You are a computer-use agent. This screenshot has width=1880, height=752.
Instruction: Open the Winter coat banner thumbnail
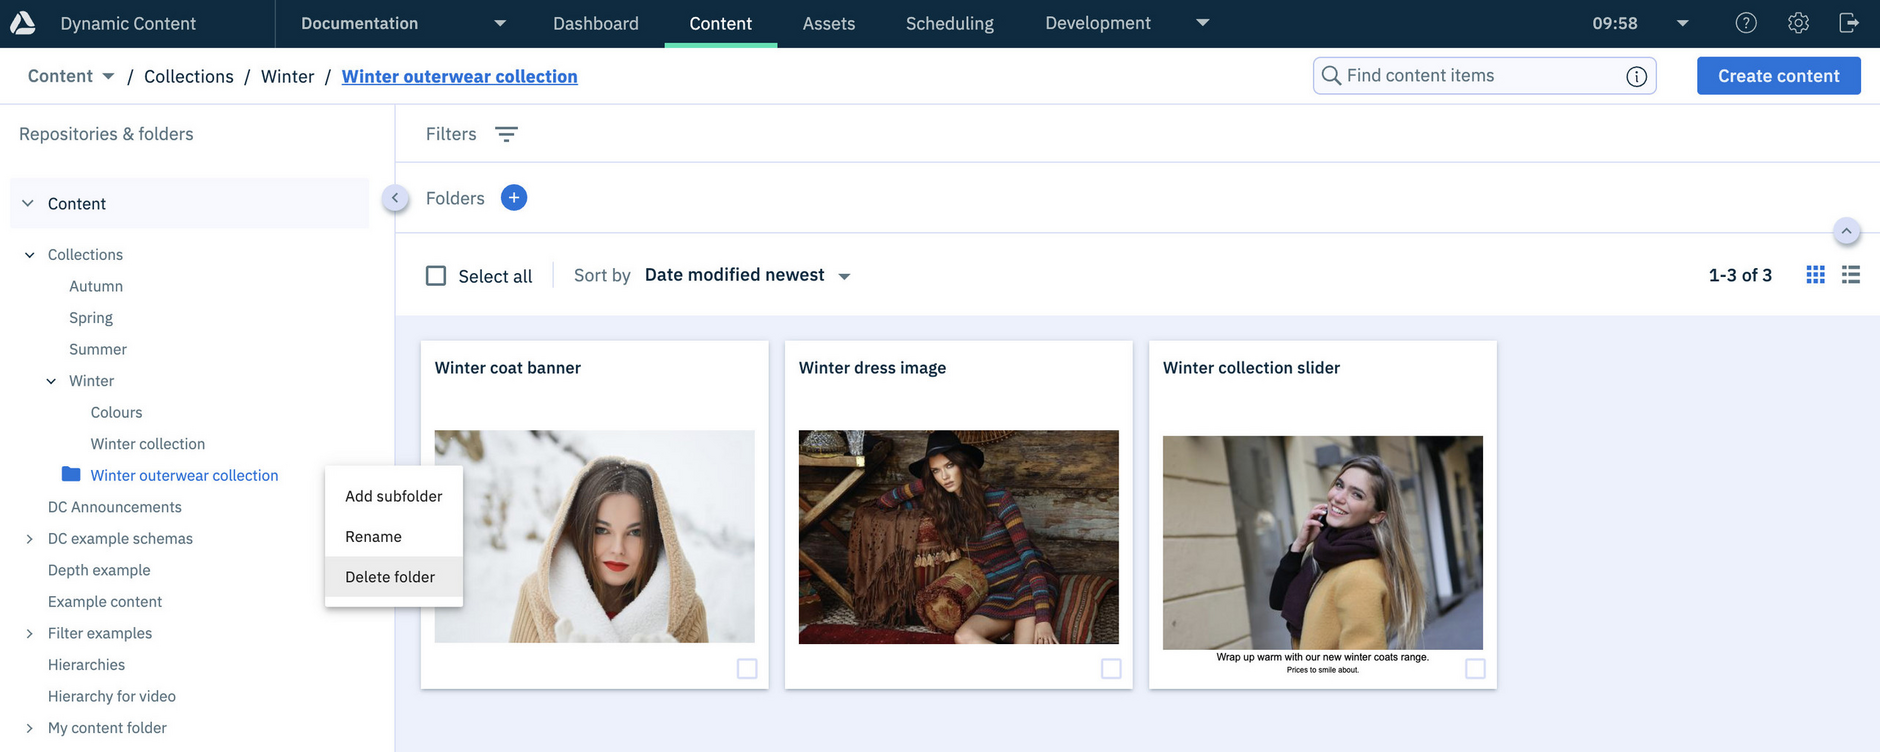(x=595, y=536)
